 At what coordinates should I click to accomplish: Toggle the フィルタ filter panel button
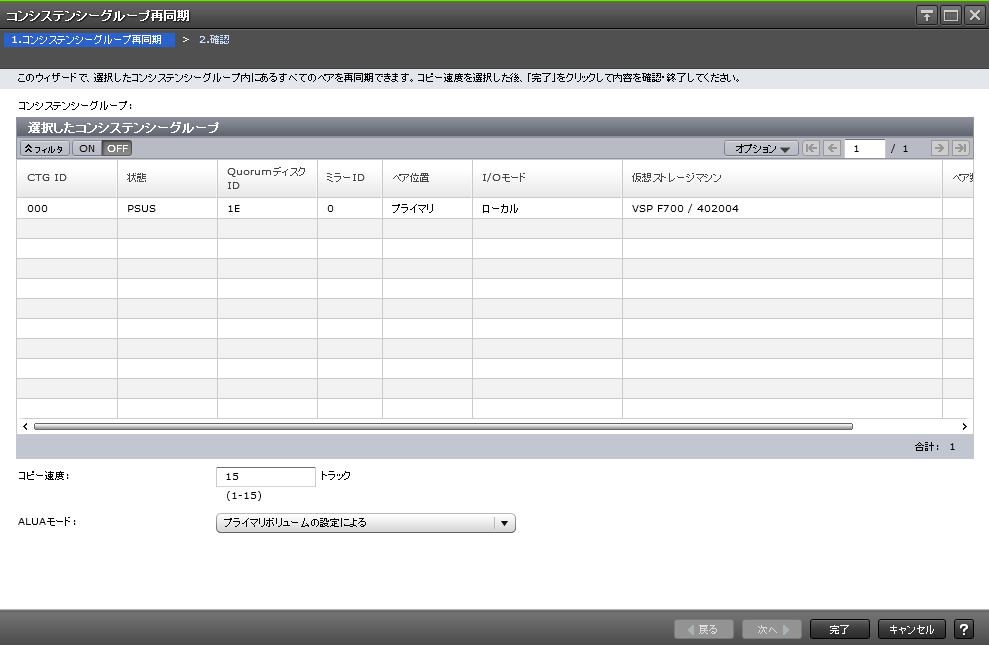(x=44, y=148)
